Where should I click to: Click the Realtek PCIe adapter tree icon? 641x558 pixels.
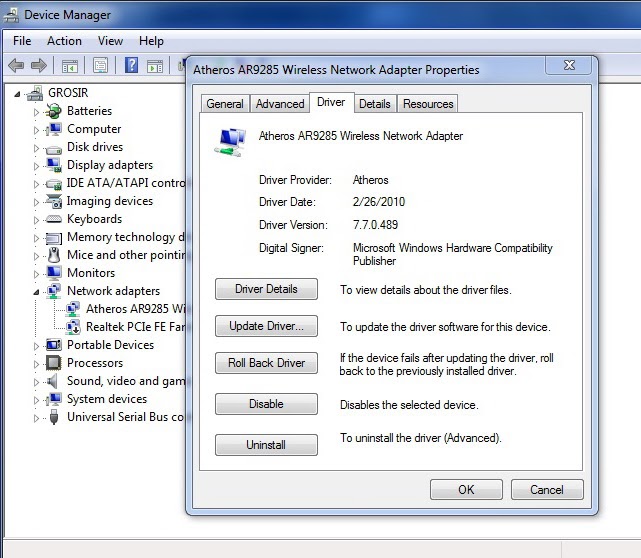pos(73,327)
